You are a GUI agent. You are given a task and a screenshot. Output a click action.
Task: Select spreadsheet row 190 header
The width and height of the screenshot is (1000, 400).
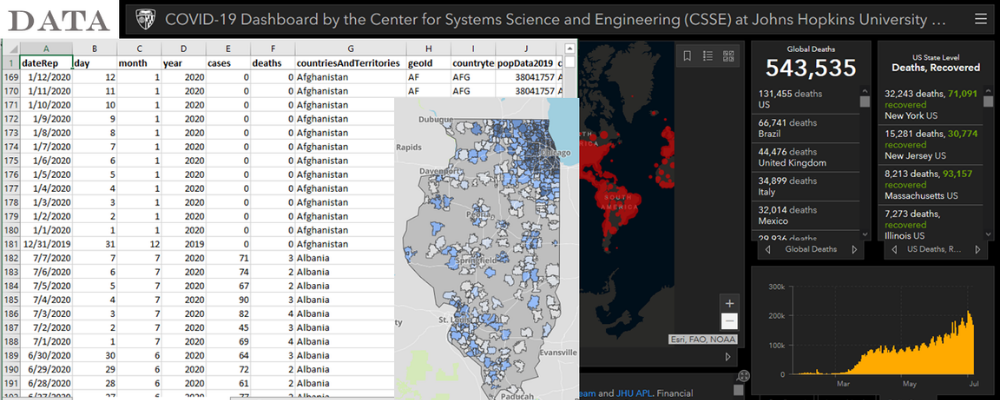(10, 369)
